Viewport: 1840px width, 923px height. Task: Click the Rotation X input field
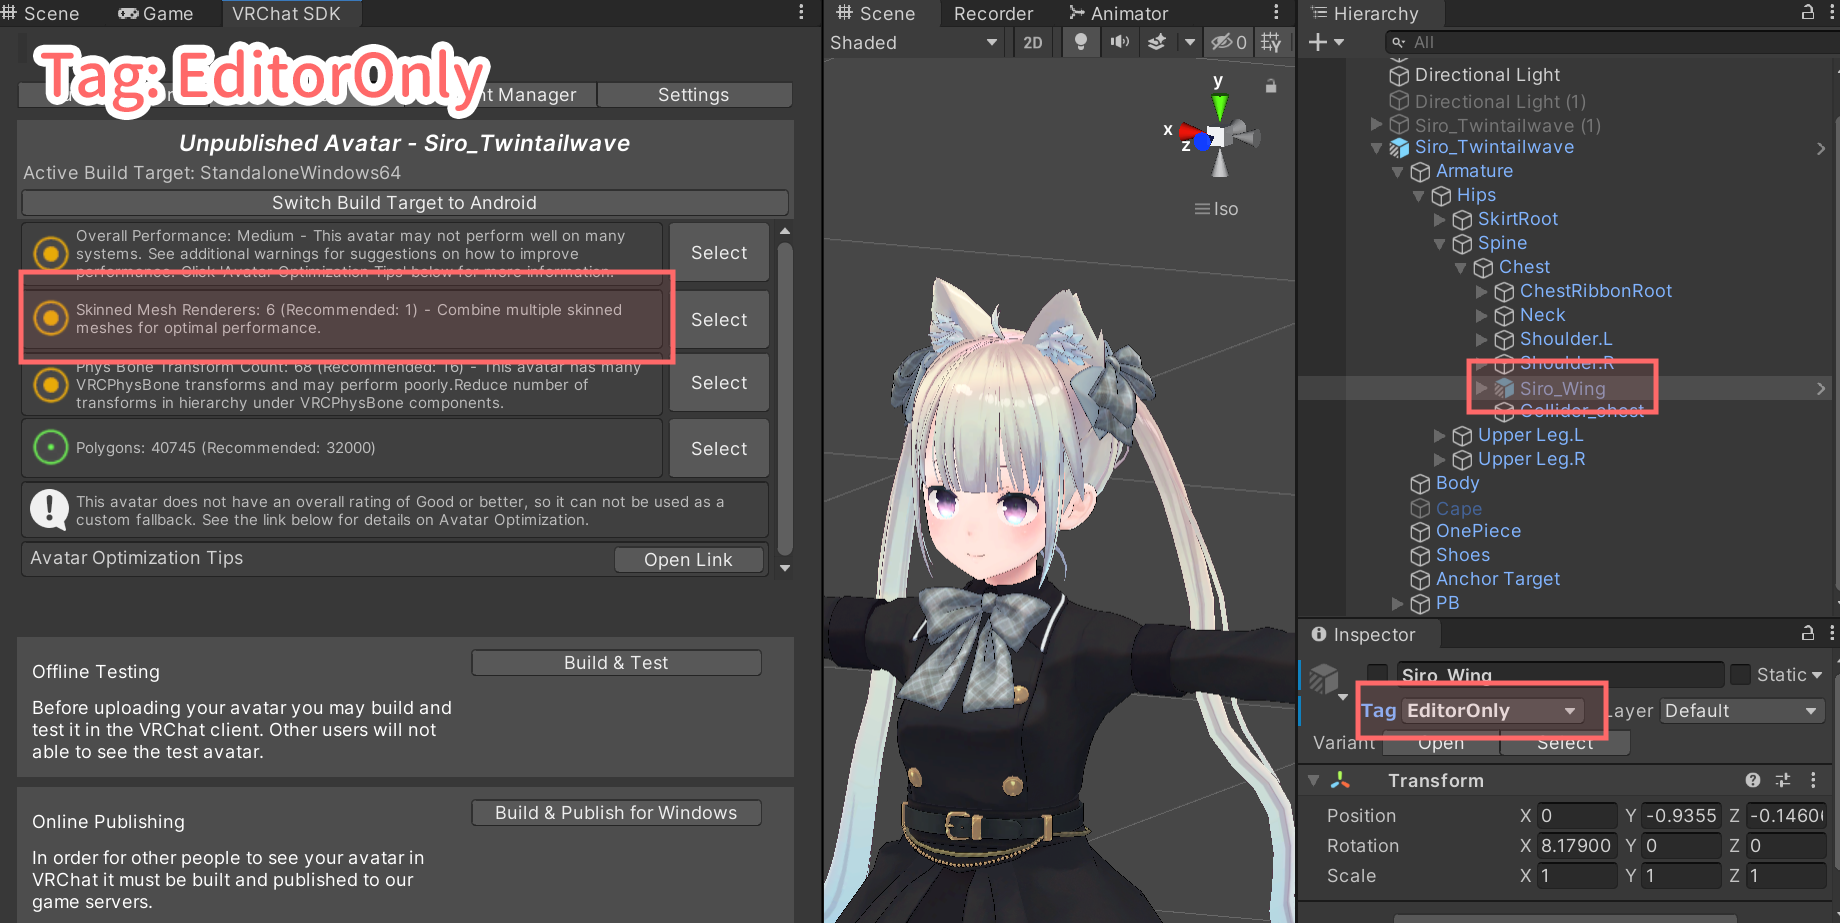[x=1578, y=845]
